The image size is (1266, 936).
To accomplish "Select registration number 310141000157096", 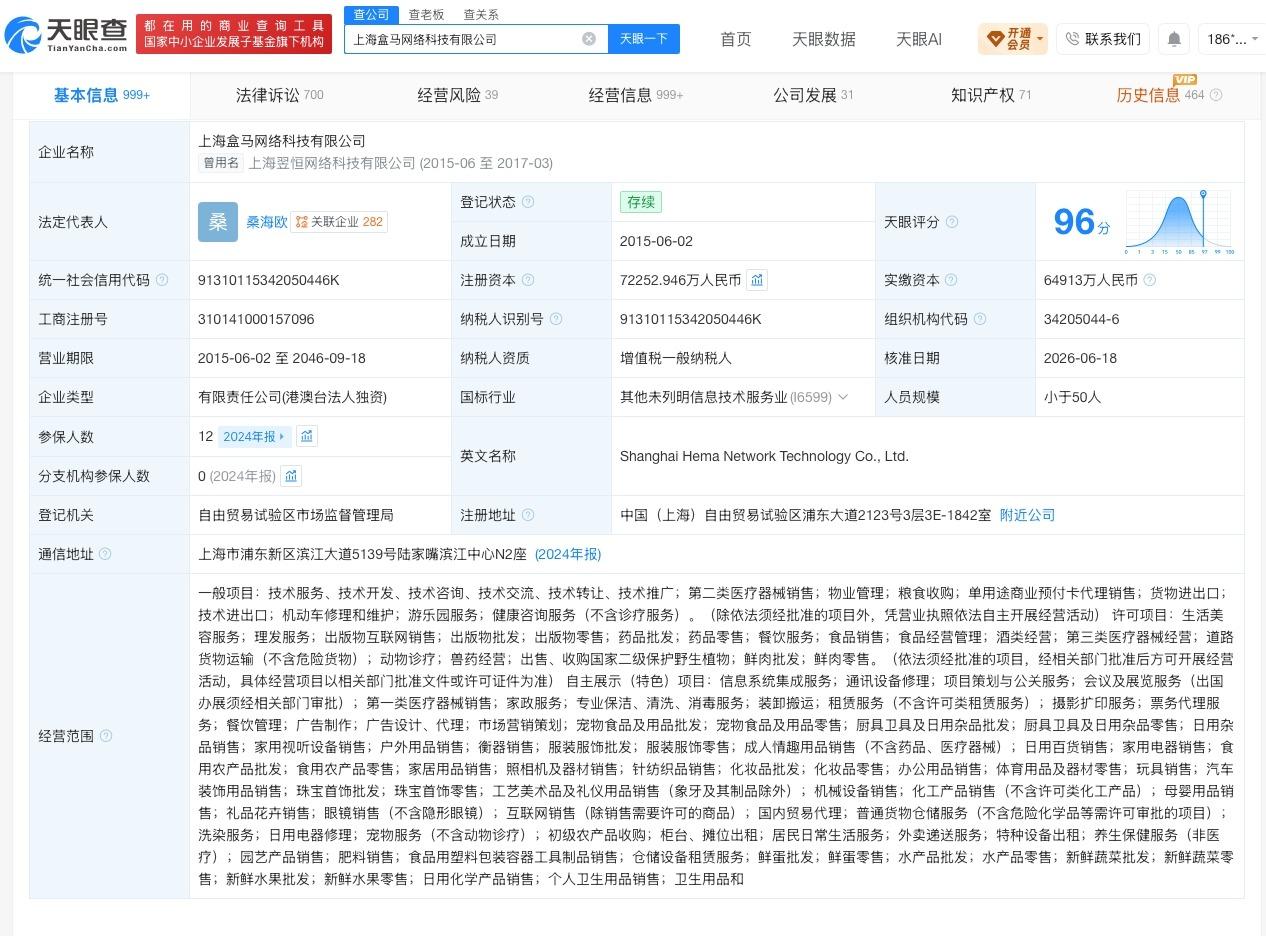I will tap(256, 319).
